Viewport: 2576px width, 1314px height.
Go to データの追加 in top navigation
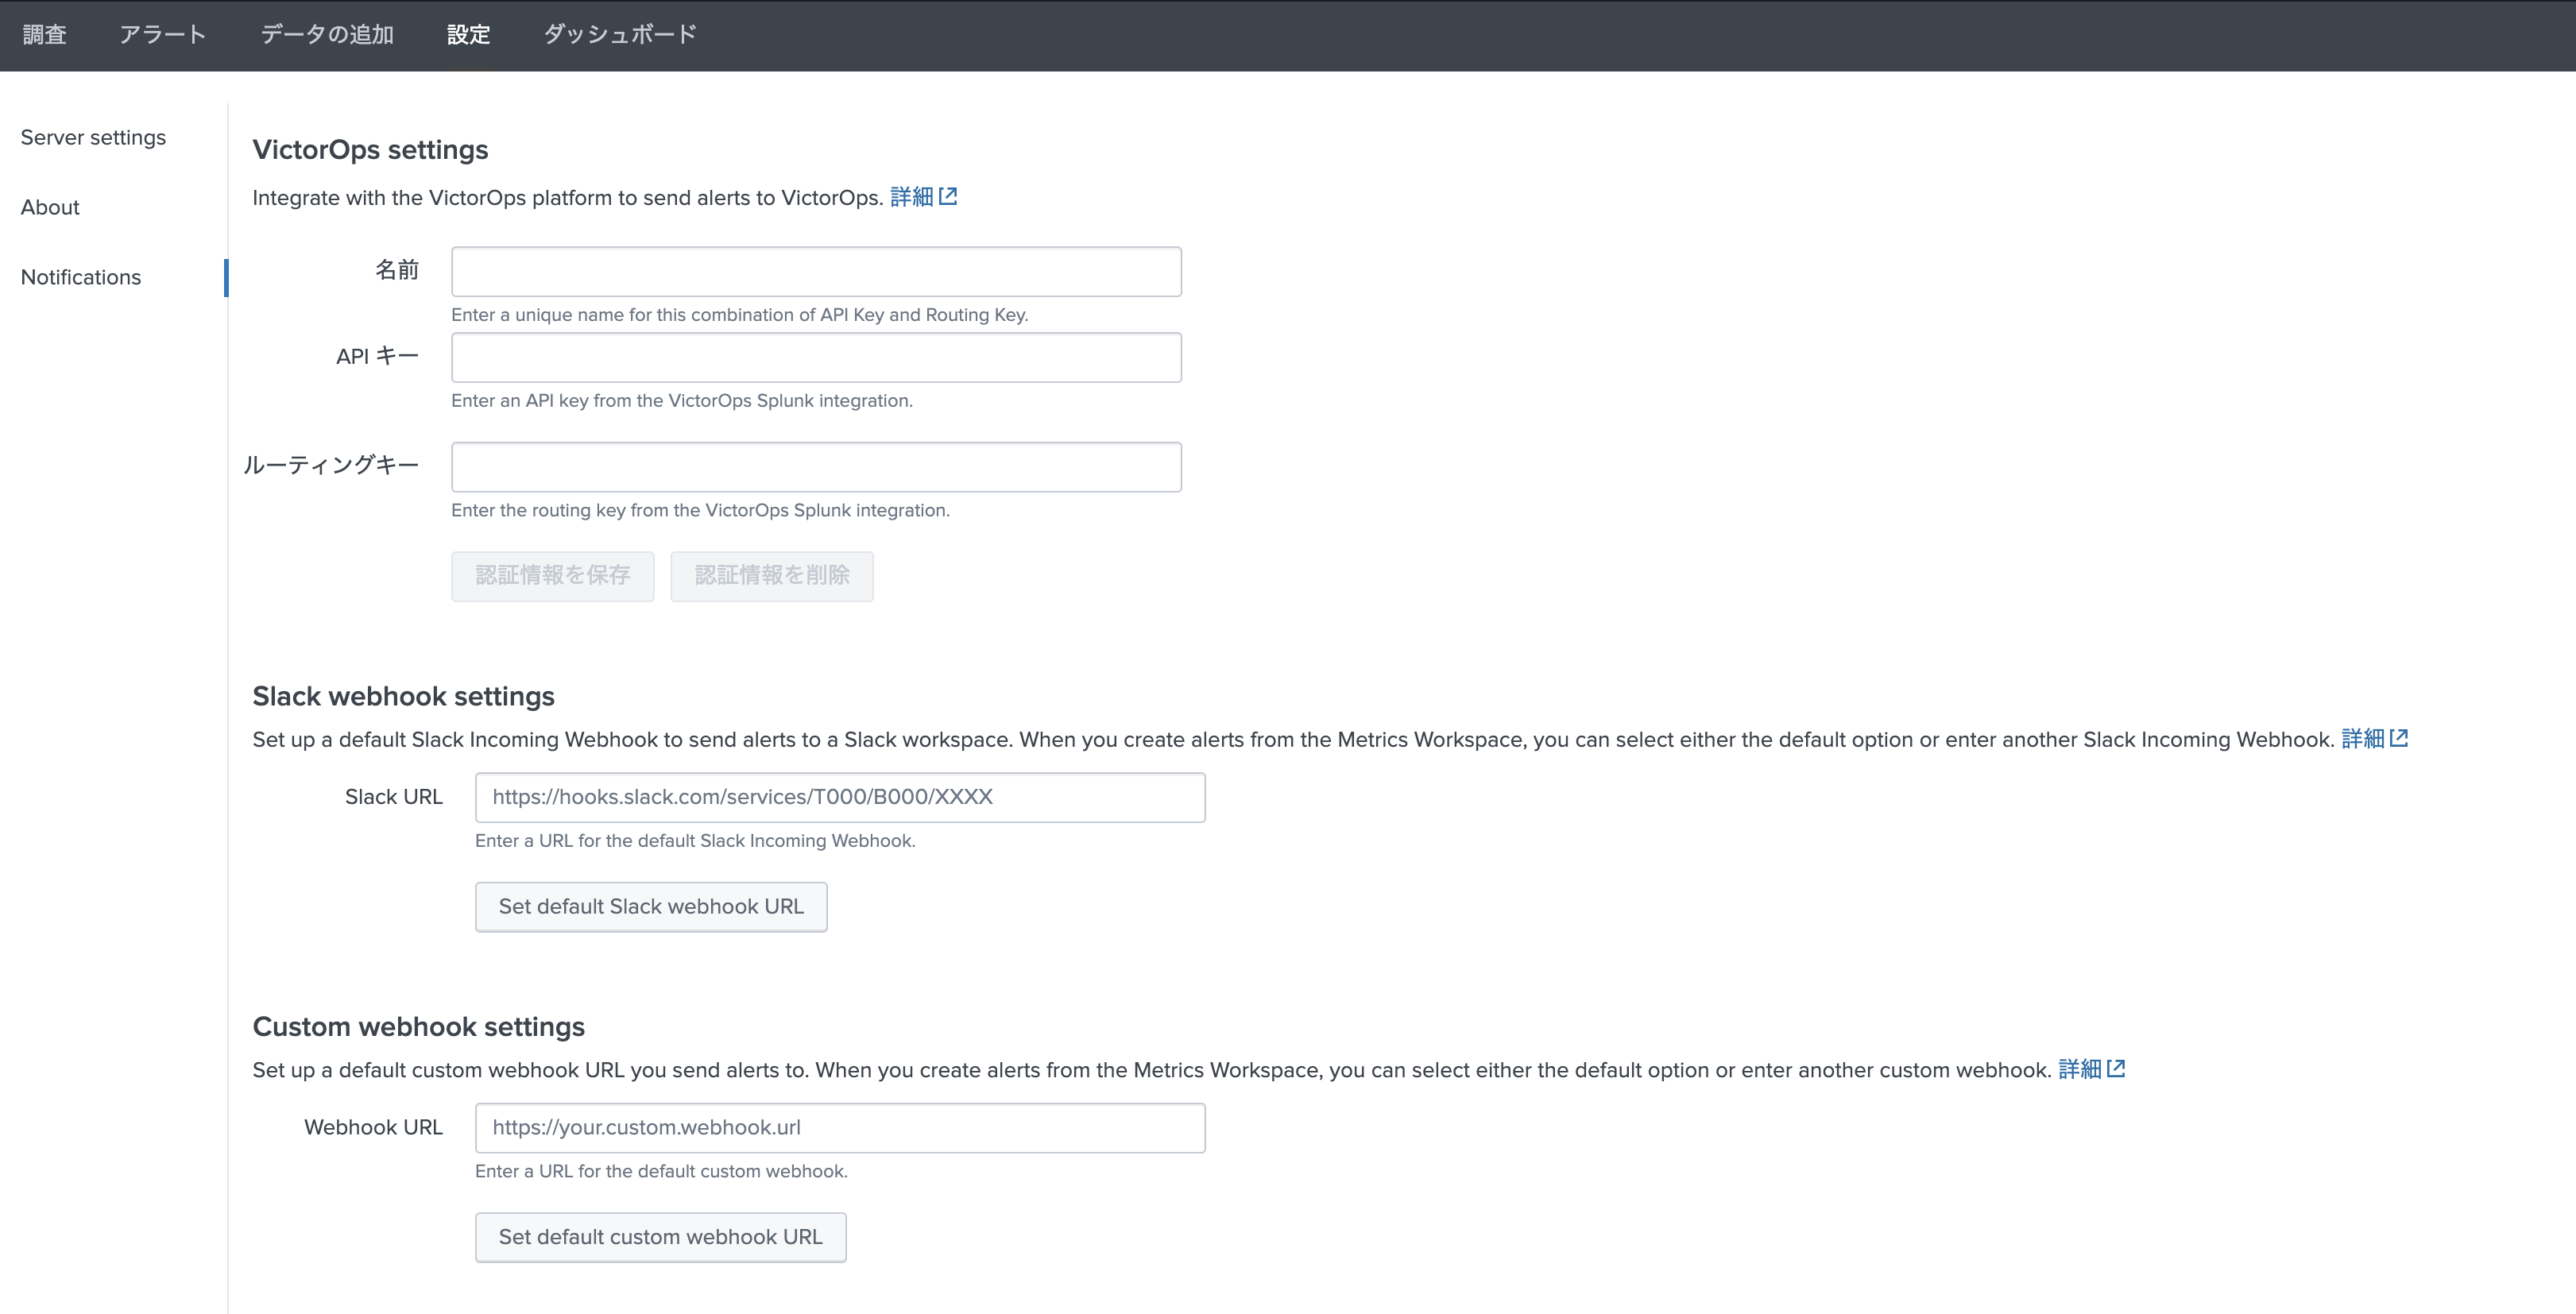(327, 35)
